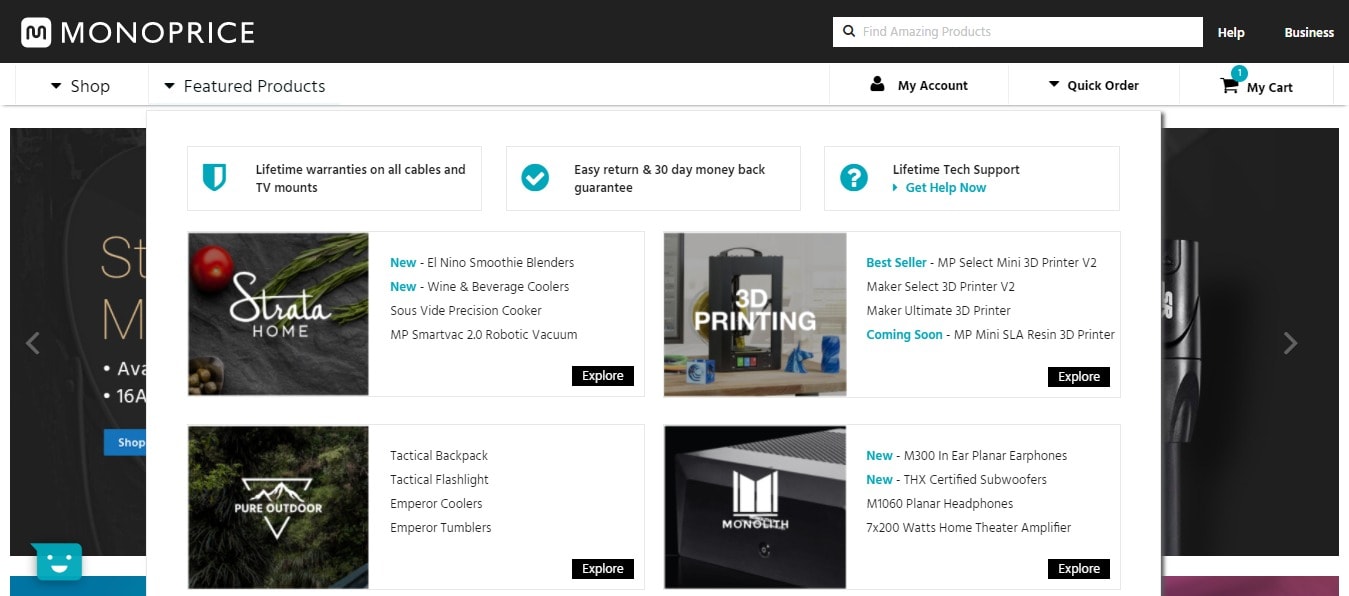
Task: Click the Find Amazing Products search field
Action: tap(1018, 32)
